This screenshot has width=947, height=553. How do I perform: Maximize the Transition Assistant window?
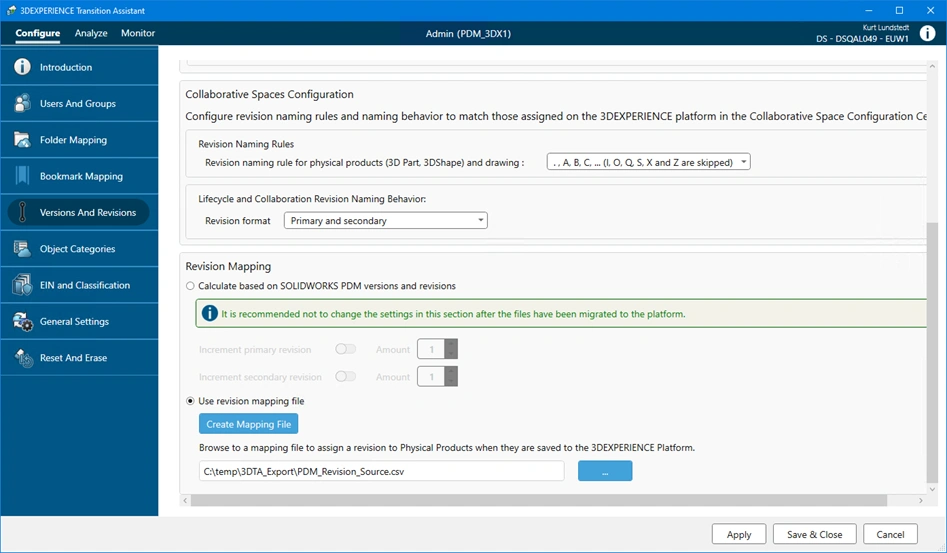[x=899, y=10]
